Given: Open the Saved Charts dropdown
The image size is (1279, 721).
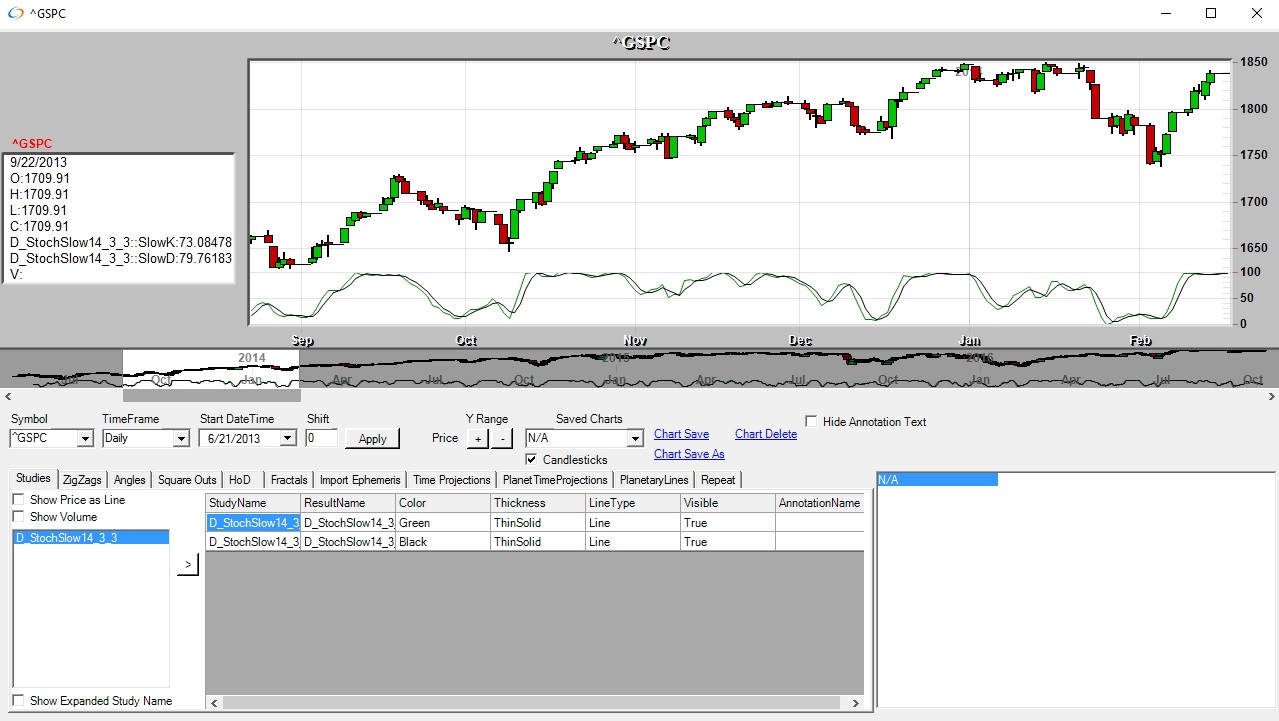Looking at the screenshot, I should 634,438.
